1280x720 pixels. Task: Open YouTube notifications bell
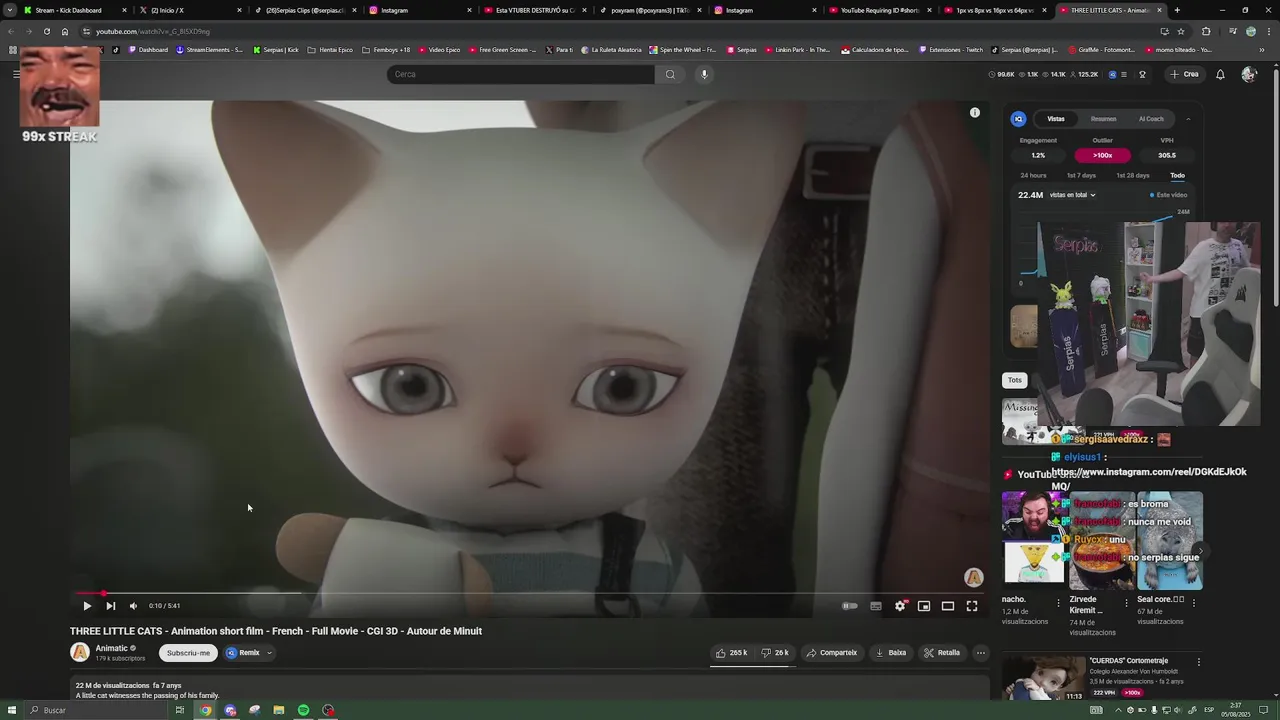(1220, 74)
